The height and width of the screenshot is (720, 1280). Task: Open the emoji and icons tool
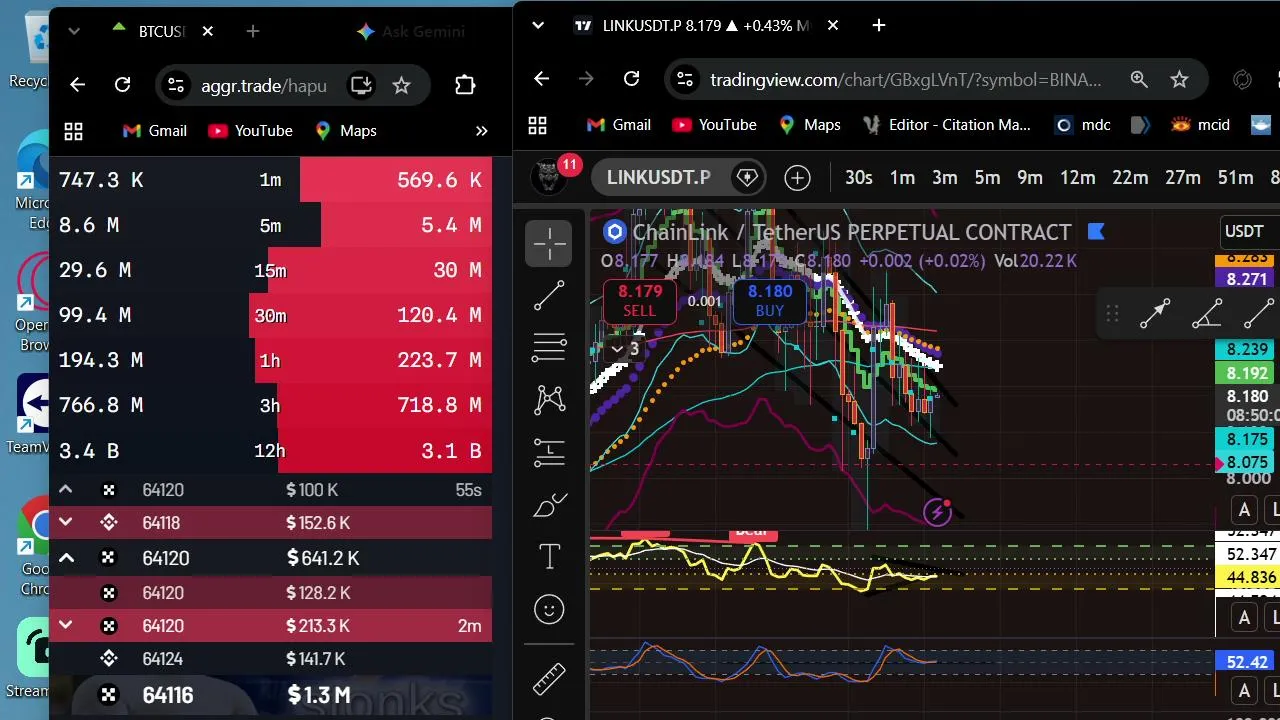tap(549, 609)
